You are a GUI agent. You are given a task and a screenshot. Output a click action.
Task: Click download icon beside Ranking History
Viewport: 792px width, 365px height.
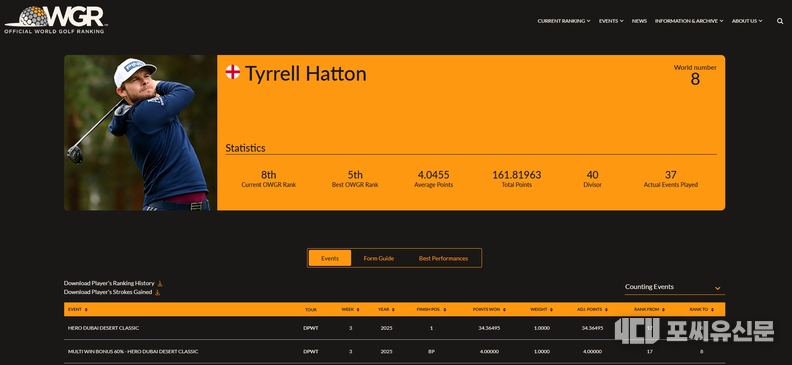click(160, 284)
